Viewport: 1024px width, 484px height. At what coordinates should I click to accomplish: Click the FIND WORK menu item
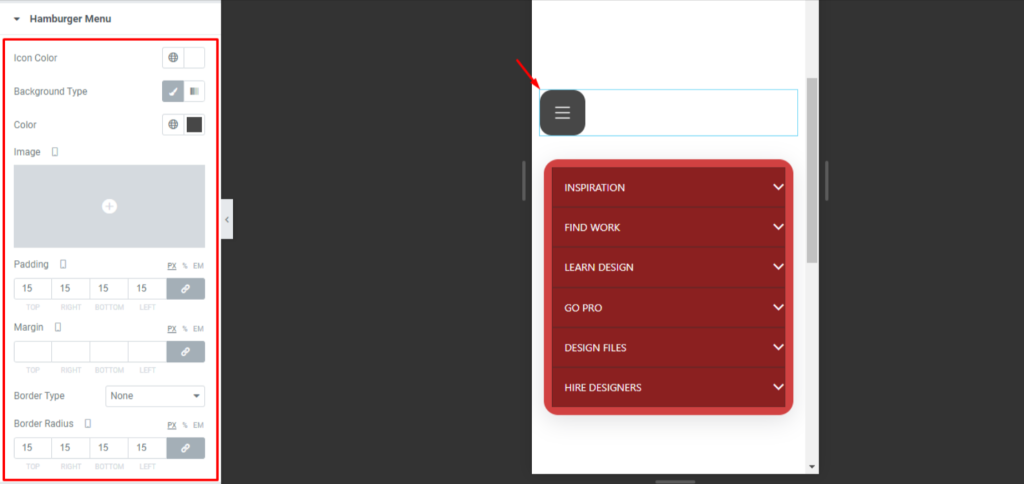(x=592, y=228)
